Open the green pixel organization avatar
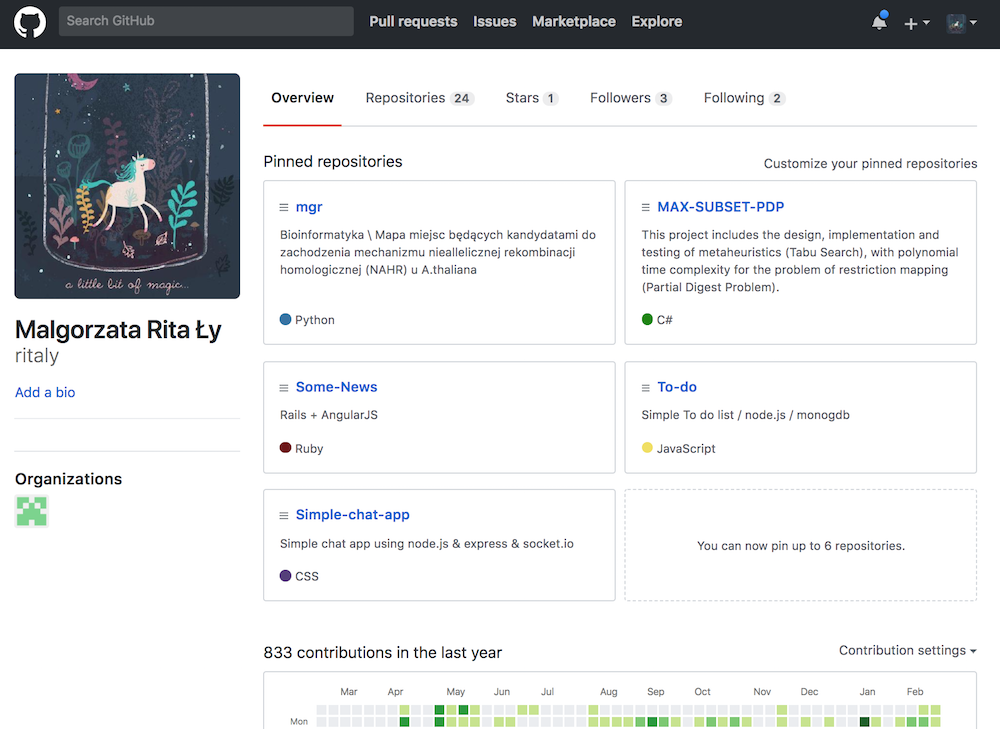This screenshot has height=729, width=1000. point(32,512)
